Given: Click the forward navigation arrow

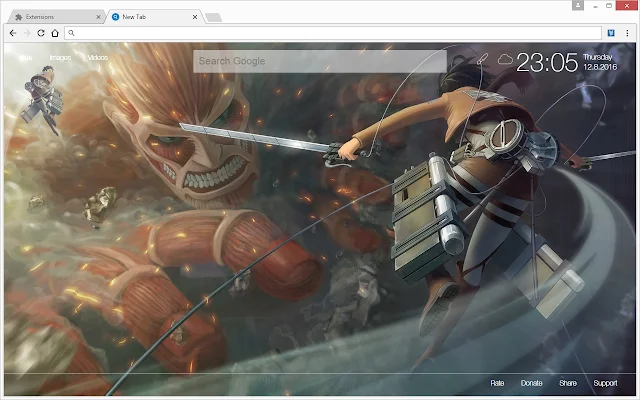Looking at the screenshot, I should point(27,33).
